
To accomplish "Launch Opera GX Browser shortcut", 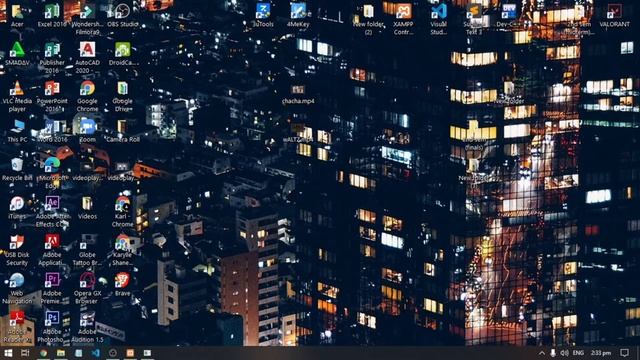I will (87, 288).
